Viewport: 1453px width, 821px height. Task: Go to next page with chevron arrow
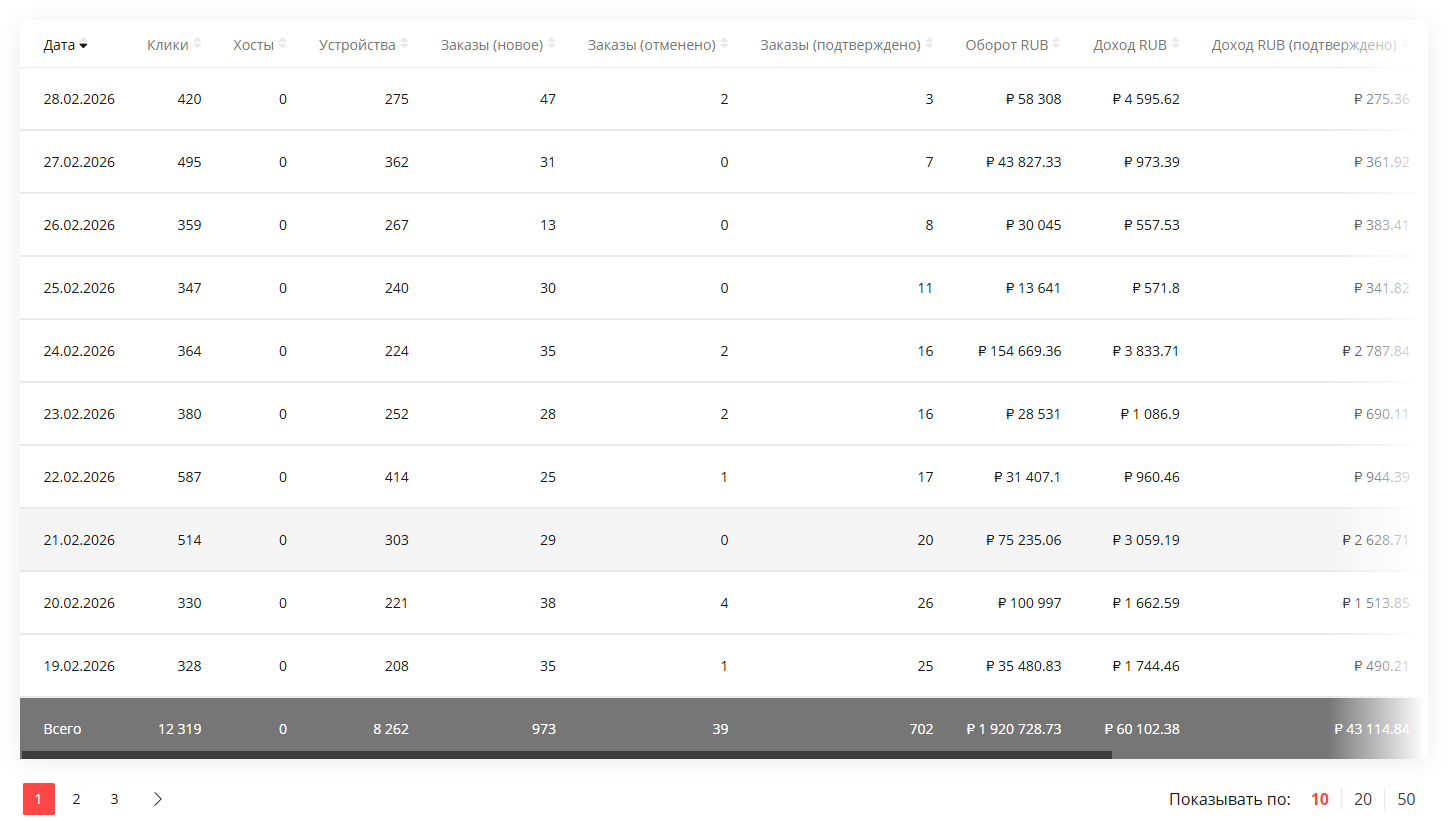point(157,799)
